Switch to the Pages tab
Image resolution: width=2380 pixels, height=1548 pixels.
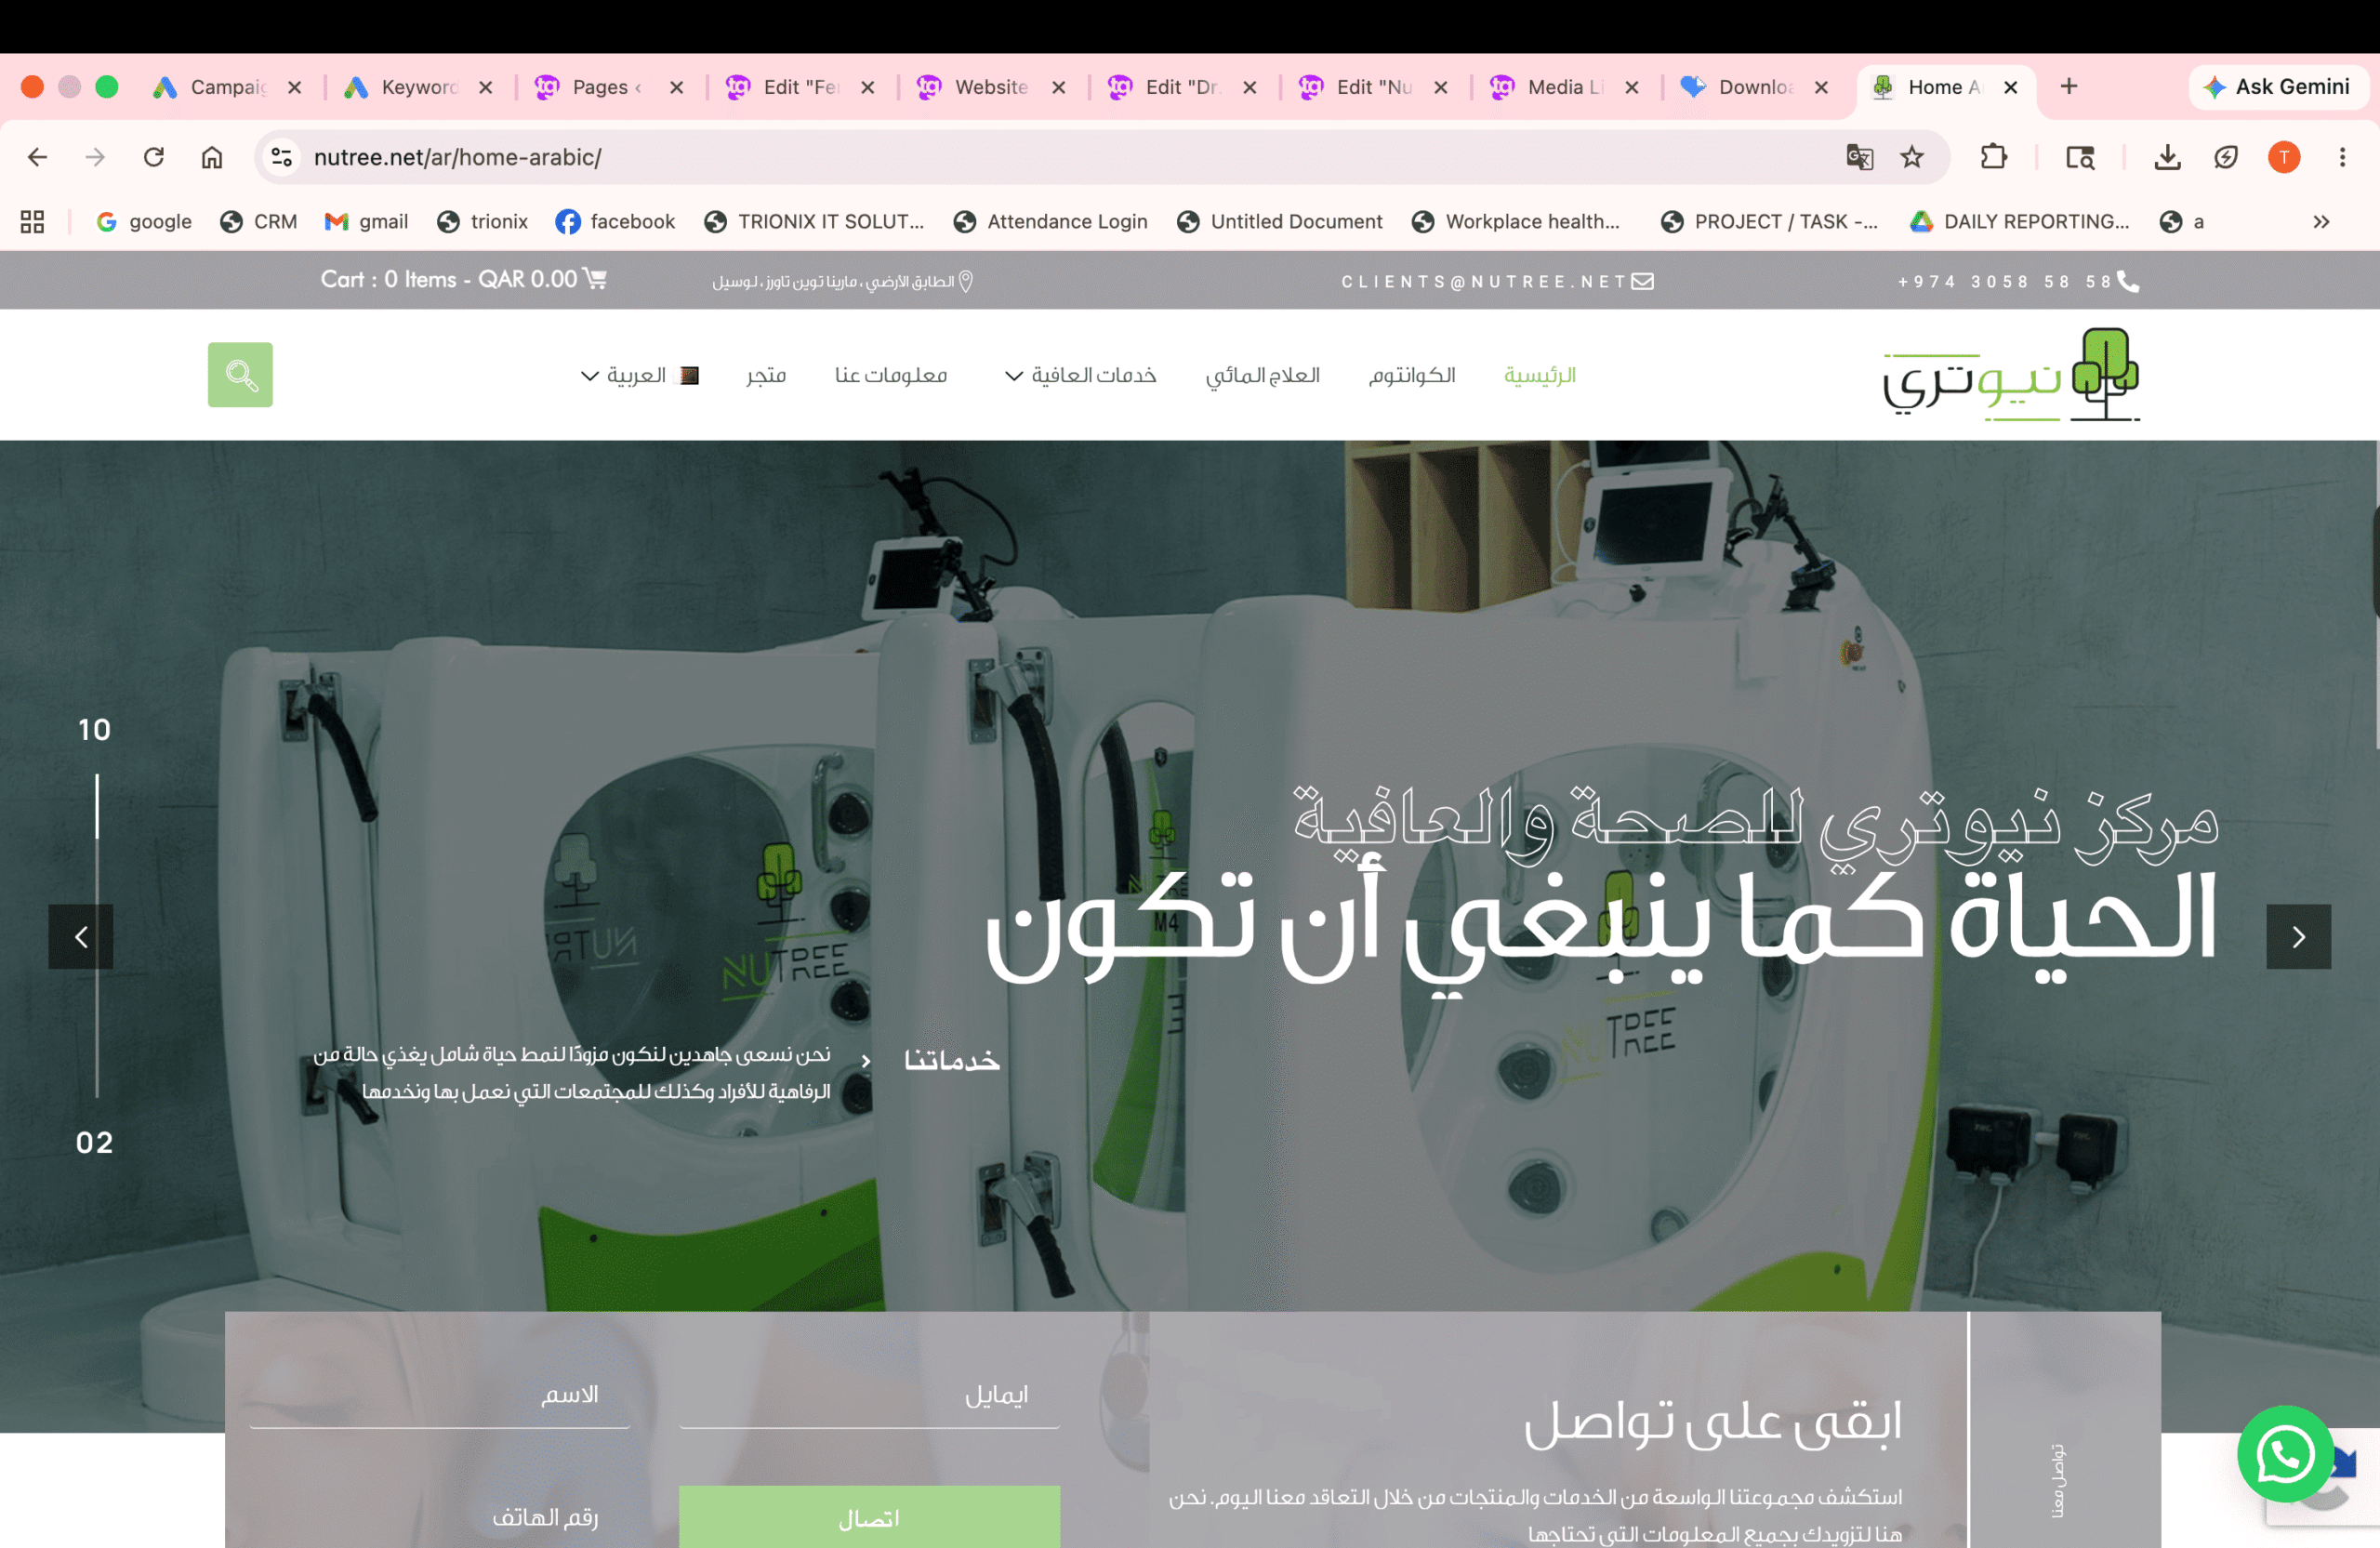609,87
